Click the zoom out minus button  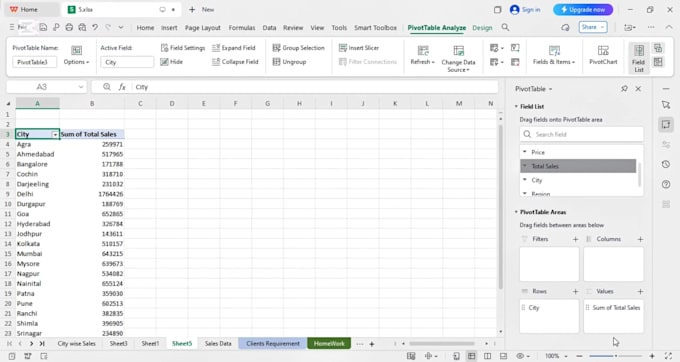[x=579, y=356]
